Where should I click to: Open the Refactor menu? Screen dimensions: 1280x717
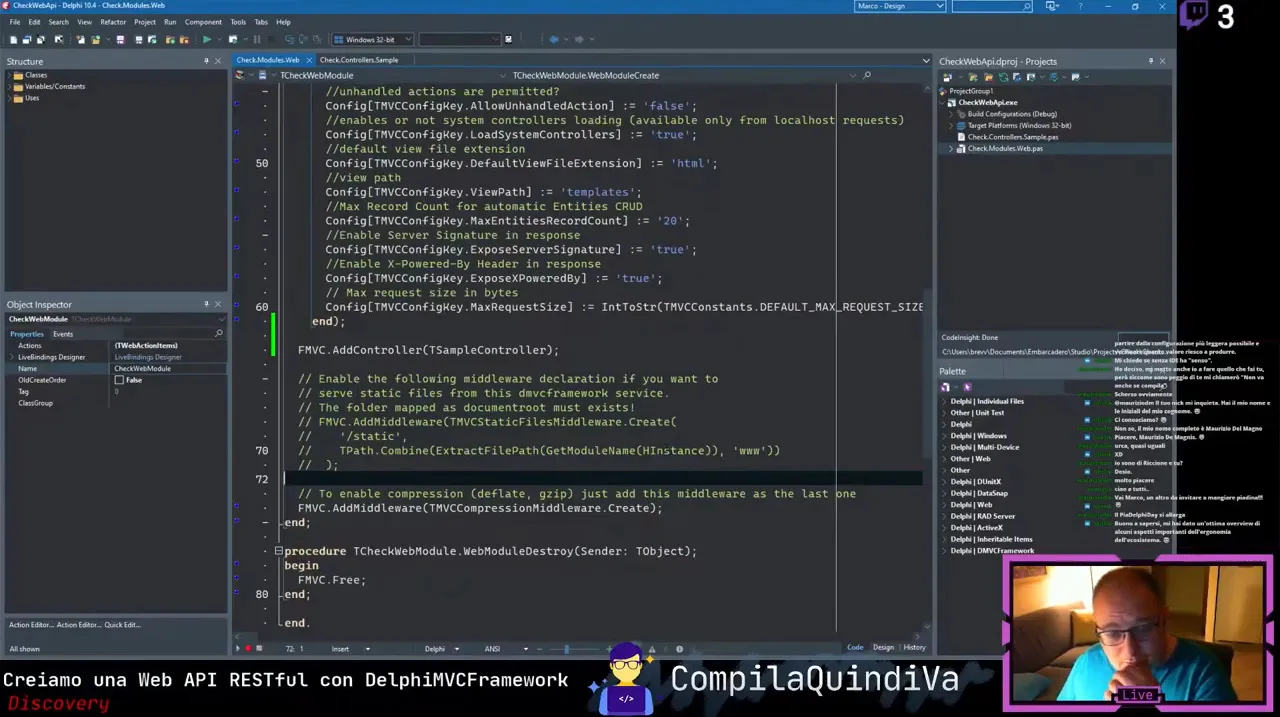click(x=113, y=21)
